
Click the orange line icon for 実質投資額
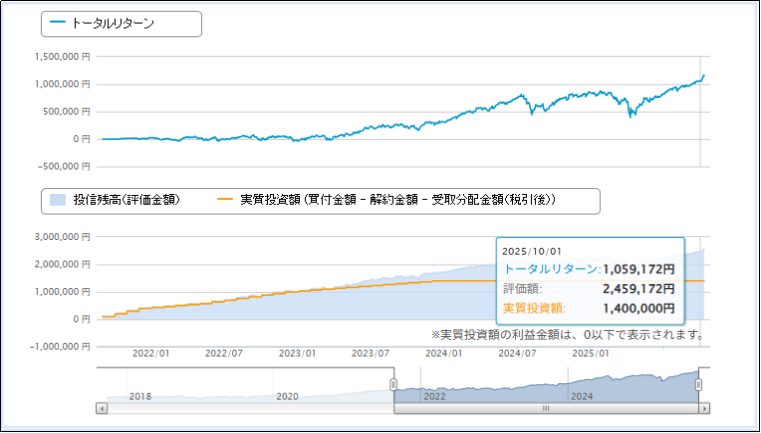click(x=225, y=201)
